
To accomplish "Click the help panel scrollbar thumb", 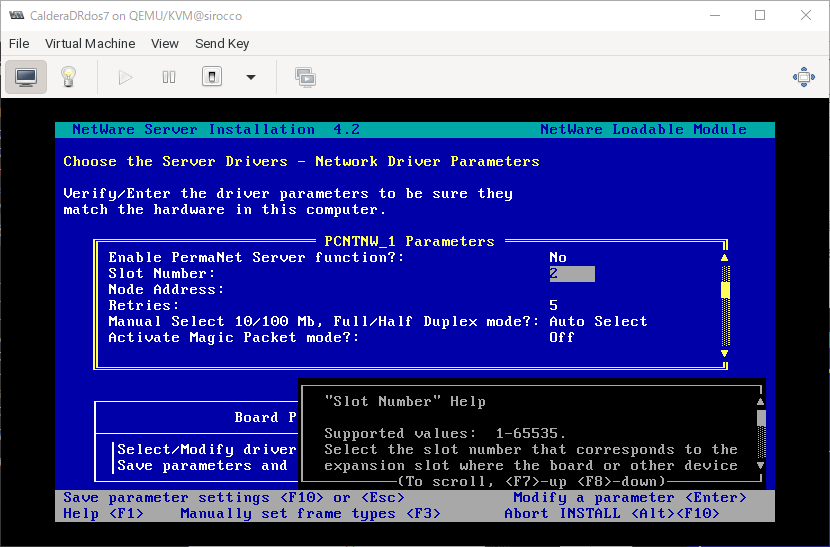I will pyautogui.click(x=761, y=418).
